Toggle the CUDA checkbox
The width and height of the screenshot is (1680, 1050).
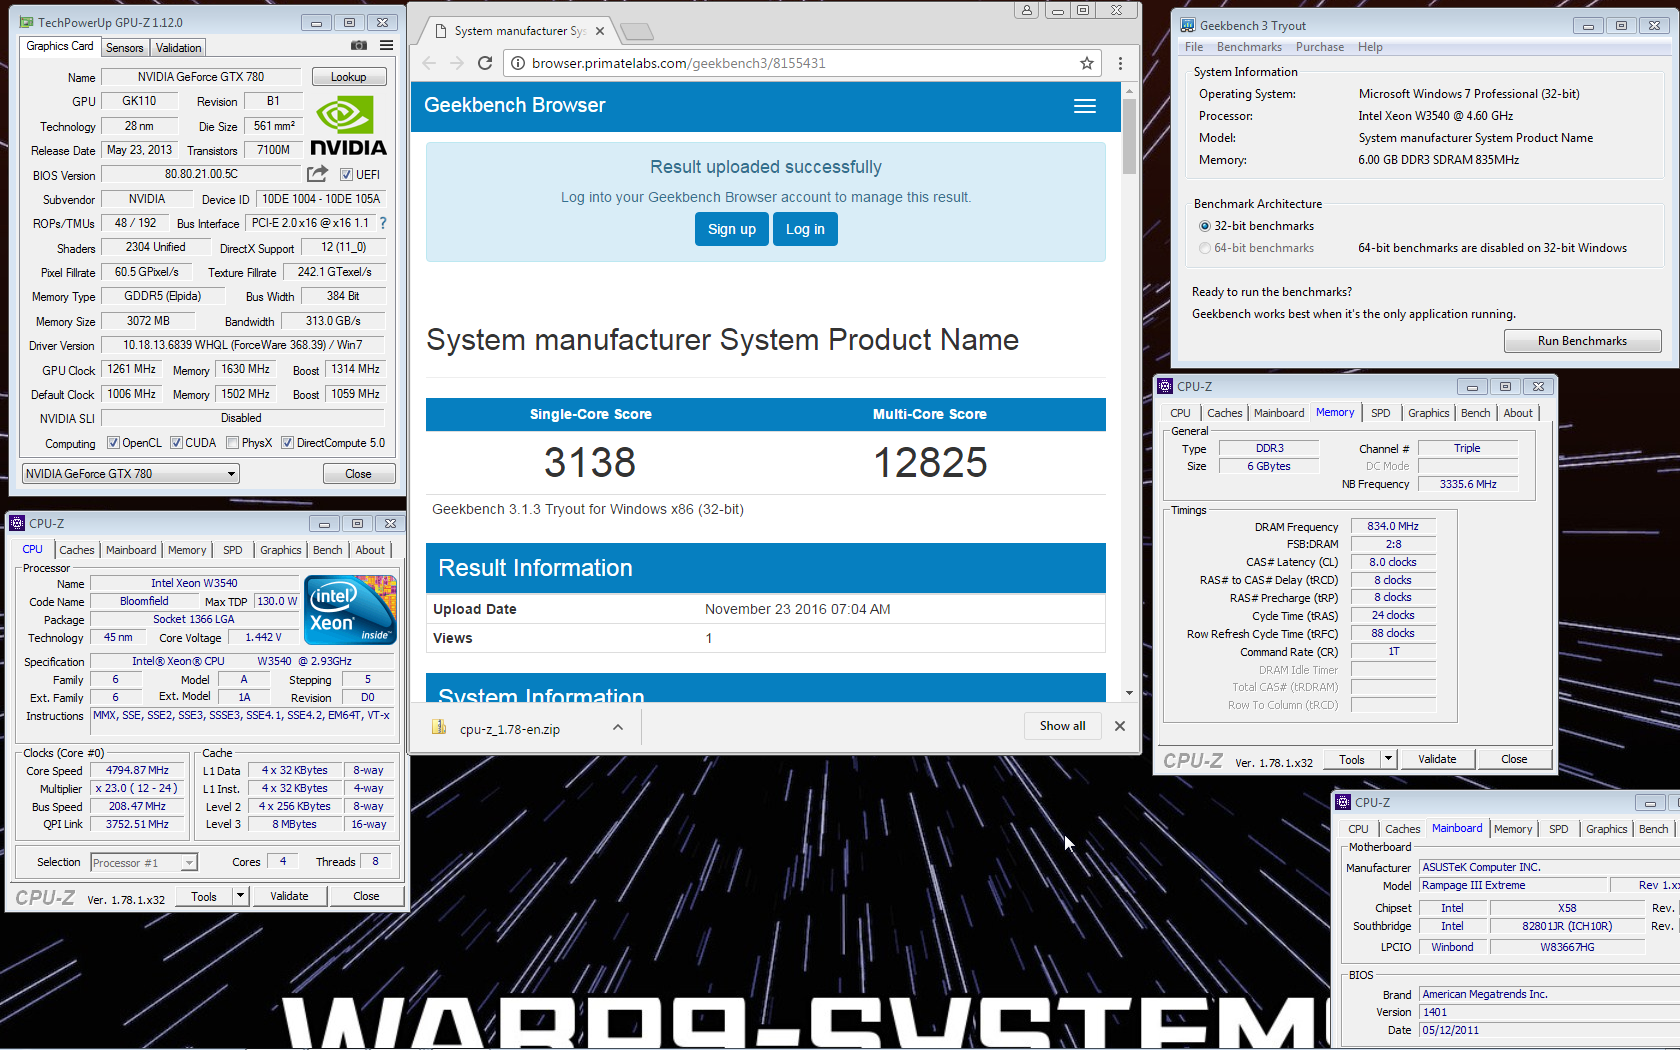coord(176,443)
